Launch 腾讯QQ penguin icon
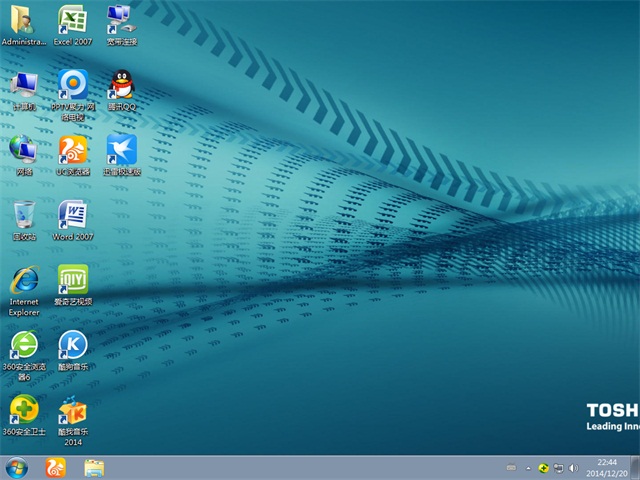This screenshot has height=480, width=640. [121, 85]
